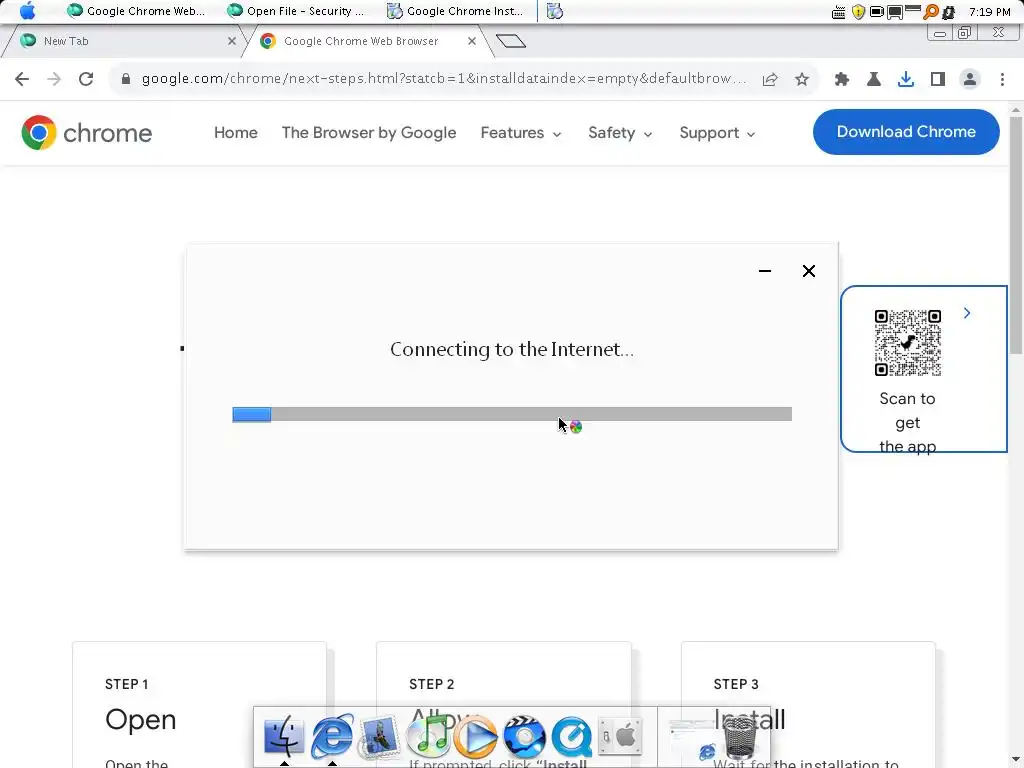Screen dimensions: 1024x768
Task: Click the page vertical scrollbar thumb
Action: click(x=1016, y=235)
